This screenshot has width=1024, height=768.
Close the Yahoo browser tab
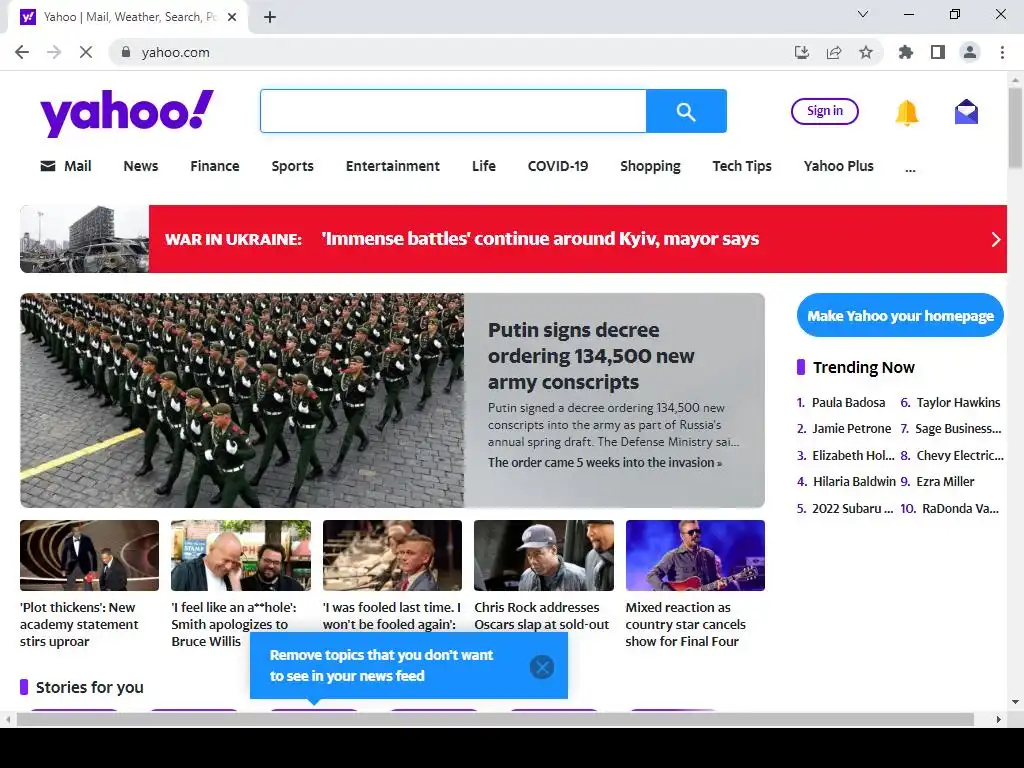click(232, 17)
